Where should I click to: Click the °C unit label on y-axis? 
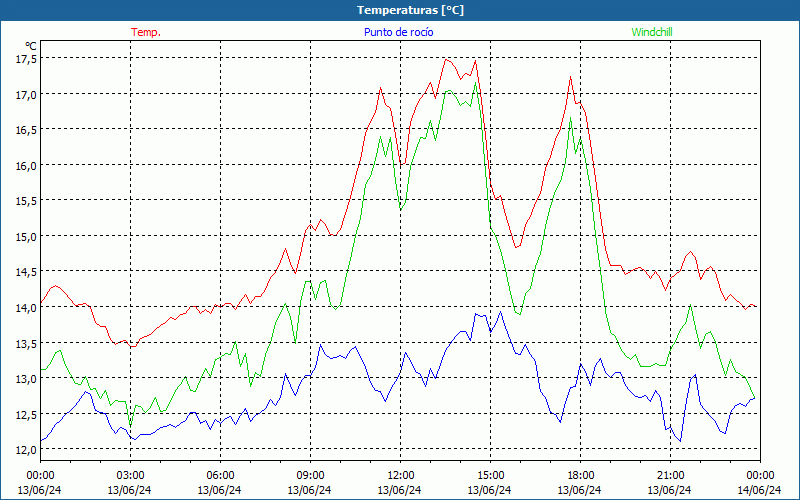coord(31,46)
